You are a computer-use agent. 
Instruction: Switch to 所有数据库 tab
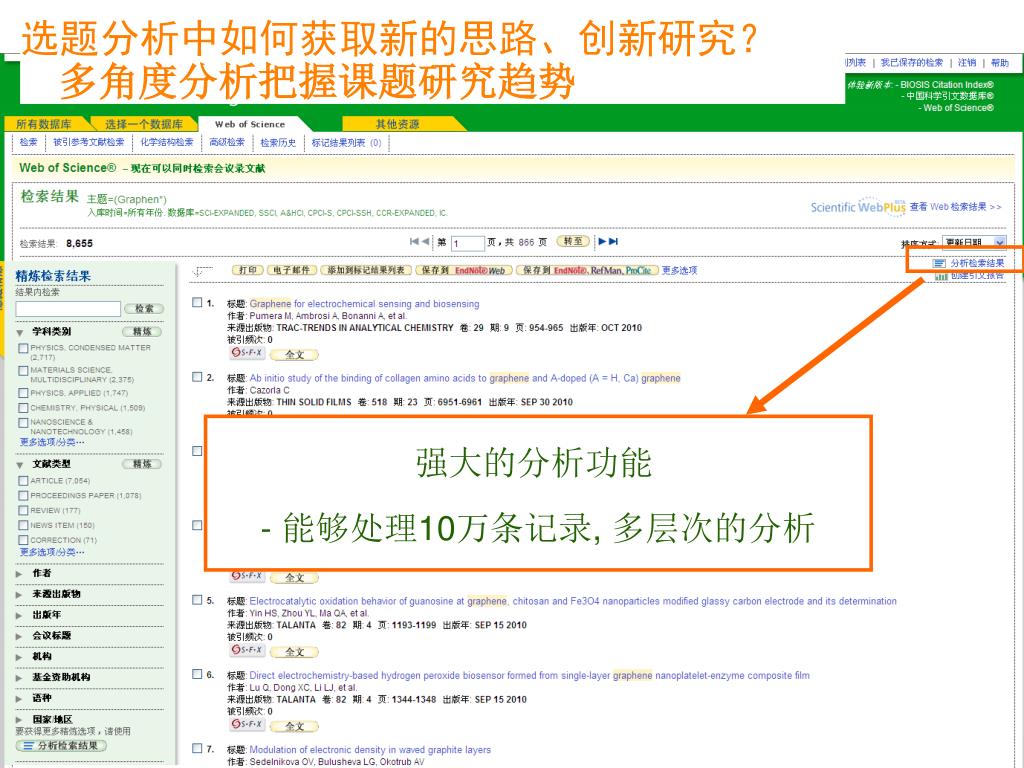pyautogui.click(x=44, y=124)
